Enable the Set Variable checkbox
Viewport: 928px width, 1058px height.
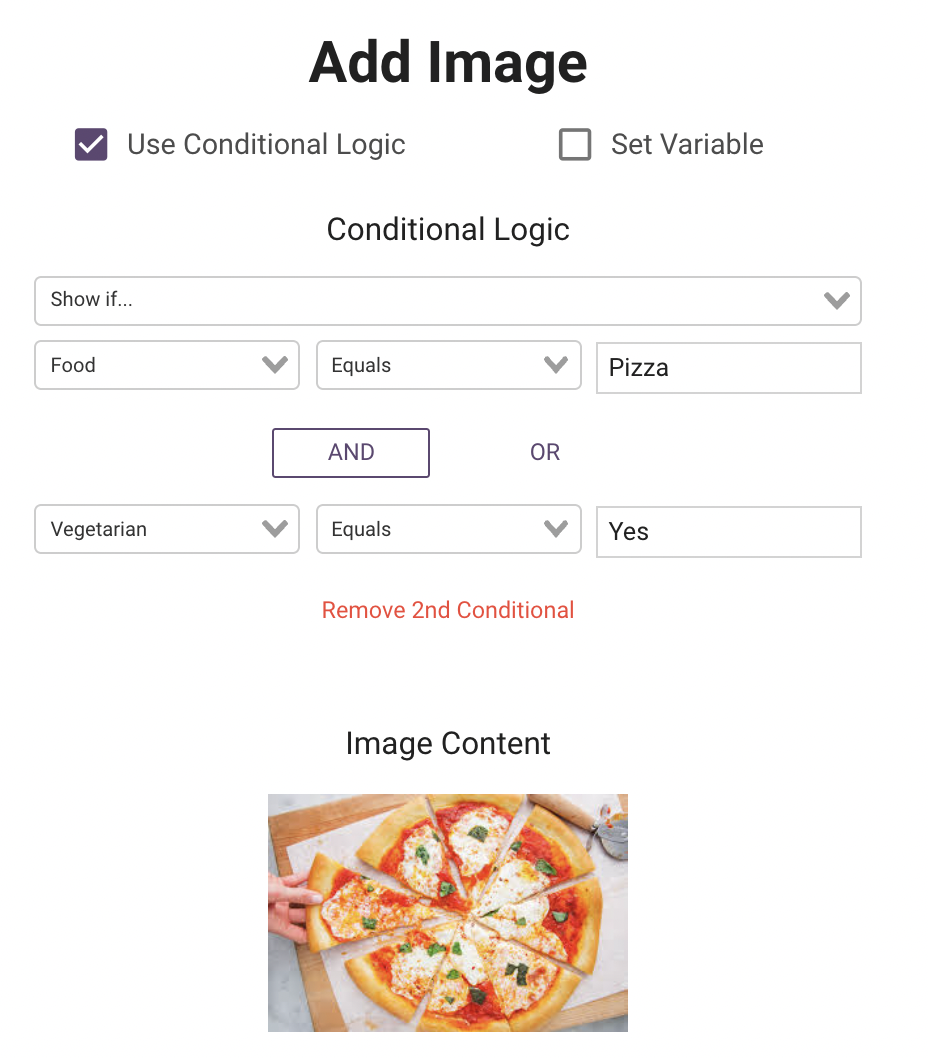coord(575,145)
